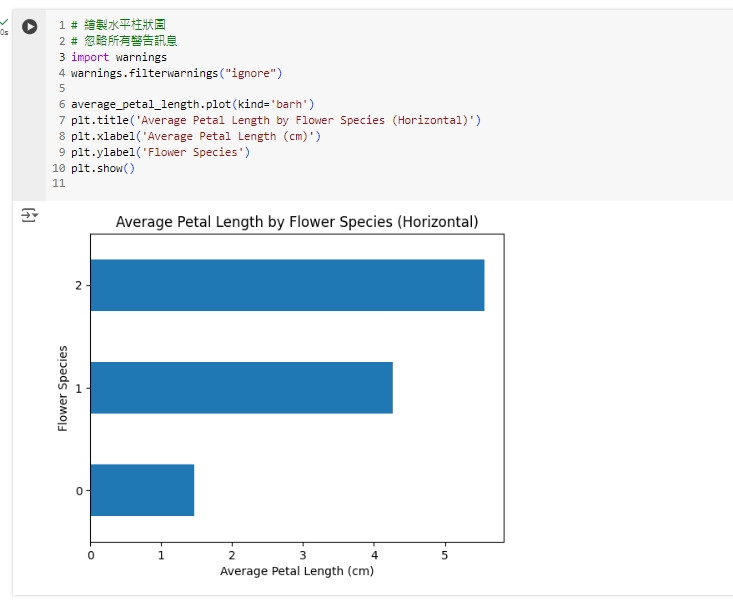Screen dimensions: 733x600
Task: Click the bar for species 1
Action: tap(241, 387)
